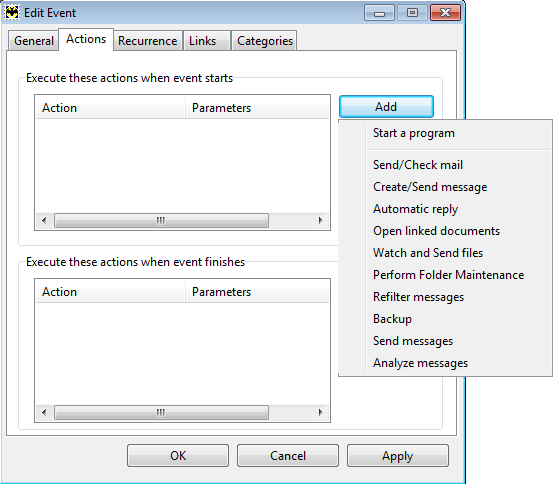Confirm with the OK button
This screenshot has height=484, width=553.
(178, 455)
